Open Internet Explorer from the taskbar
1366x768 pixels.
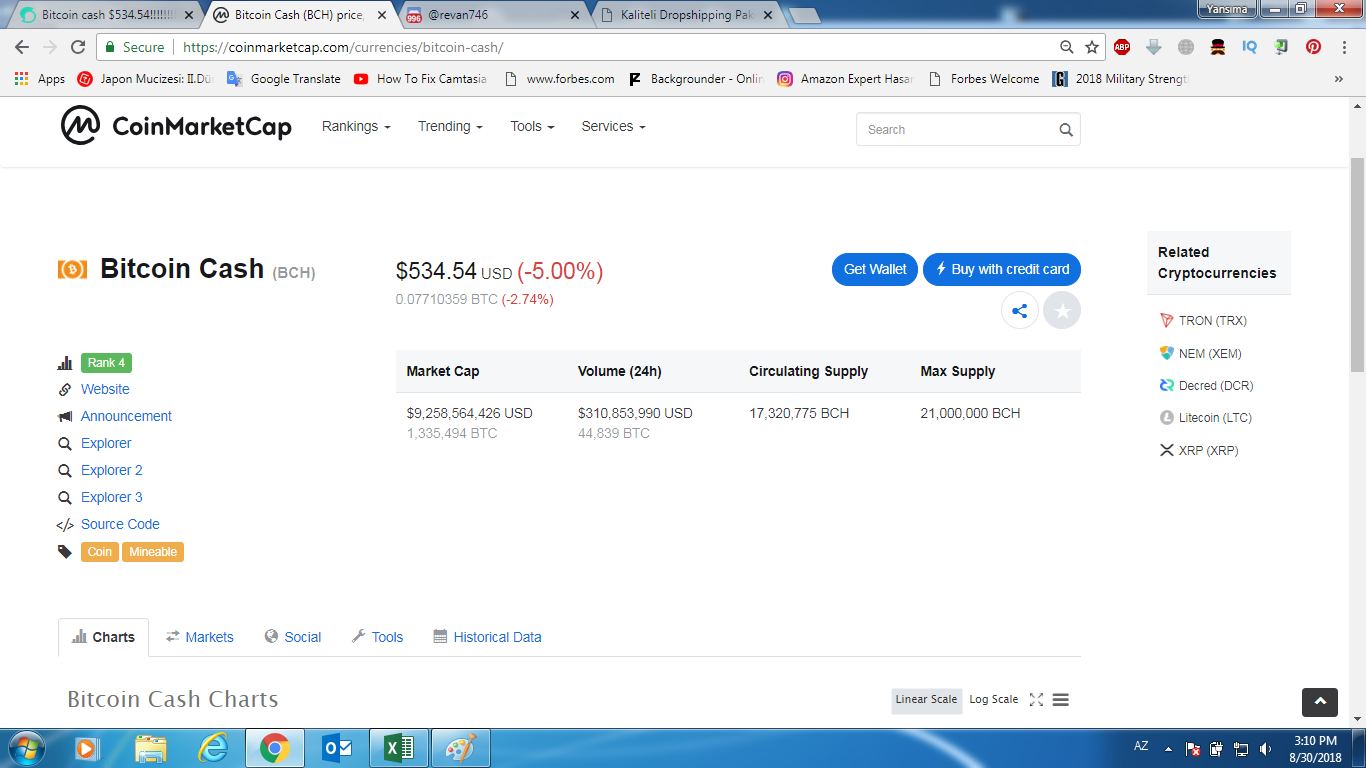pos(213,748)
